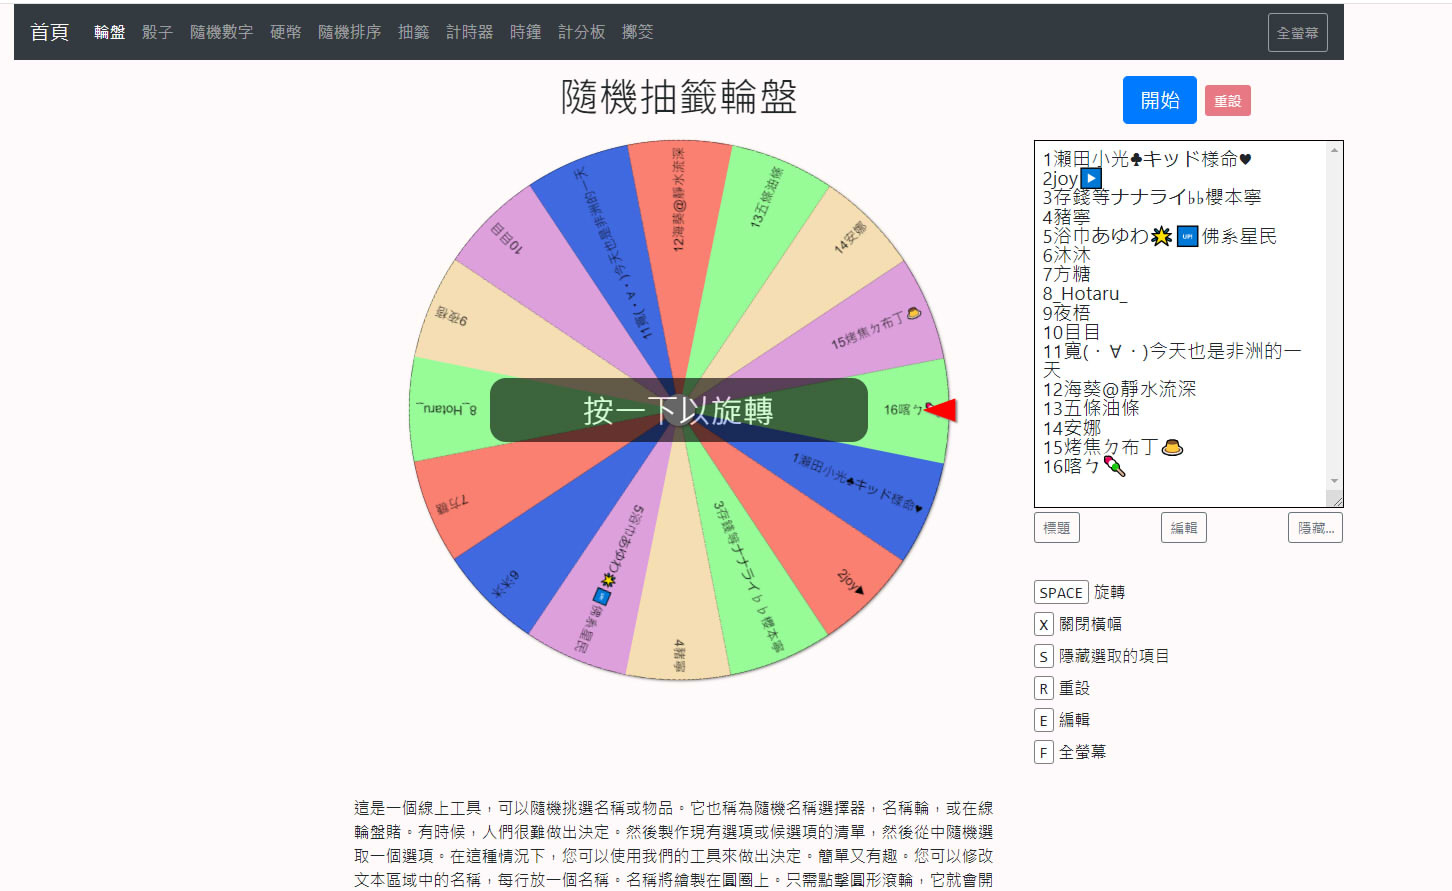Switch to the 骰子 dice page
This screenshot has height=891, width=1452.
pos(157,32)
